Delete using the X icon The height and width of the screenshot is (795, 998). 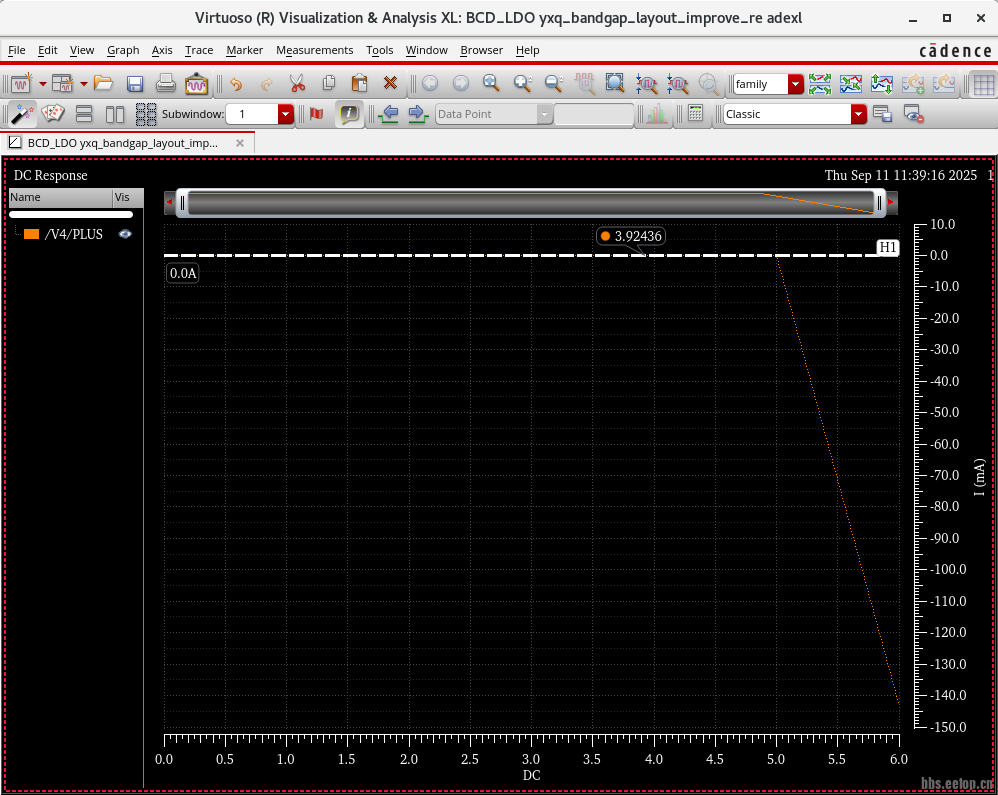(390, 83)
